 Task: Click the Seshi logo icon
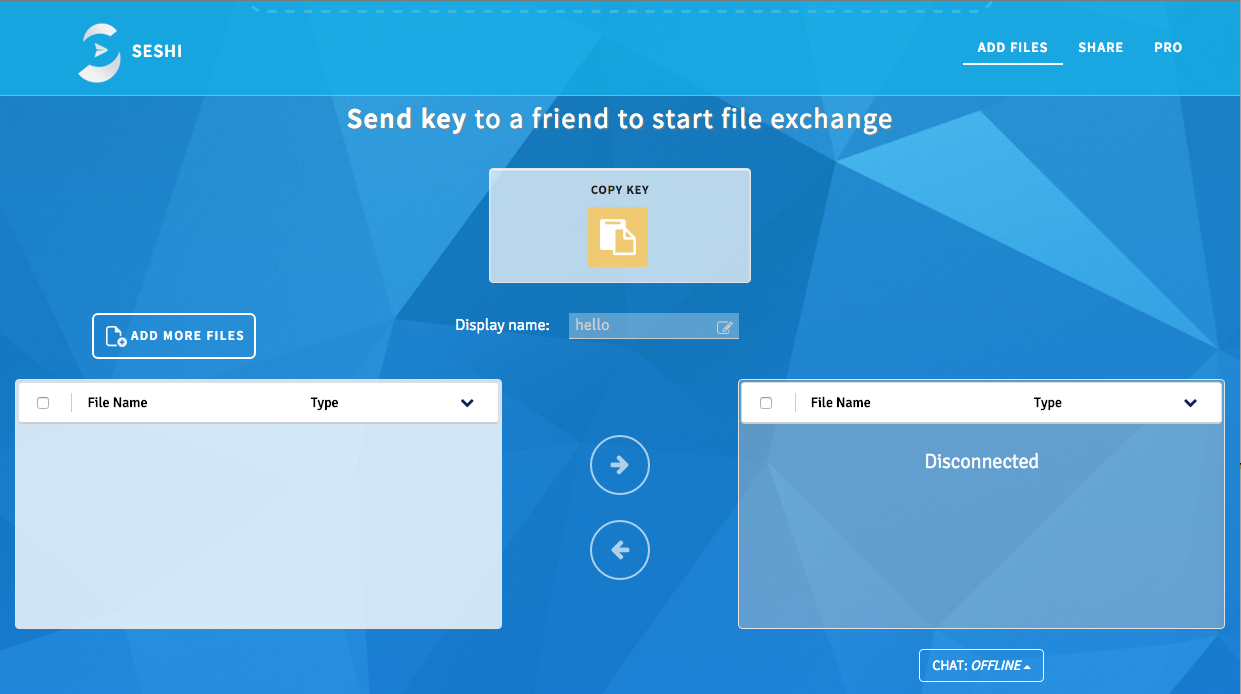pyautogui.click(x=99, y=52)
